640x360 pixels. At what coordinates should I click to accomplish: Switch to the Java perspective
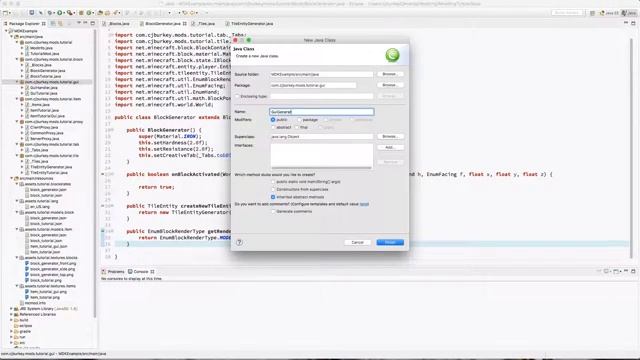[x=629, y=13]
